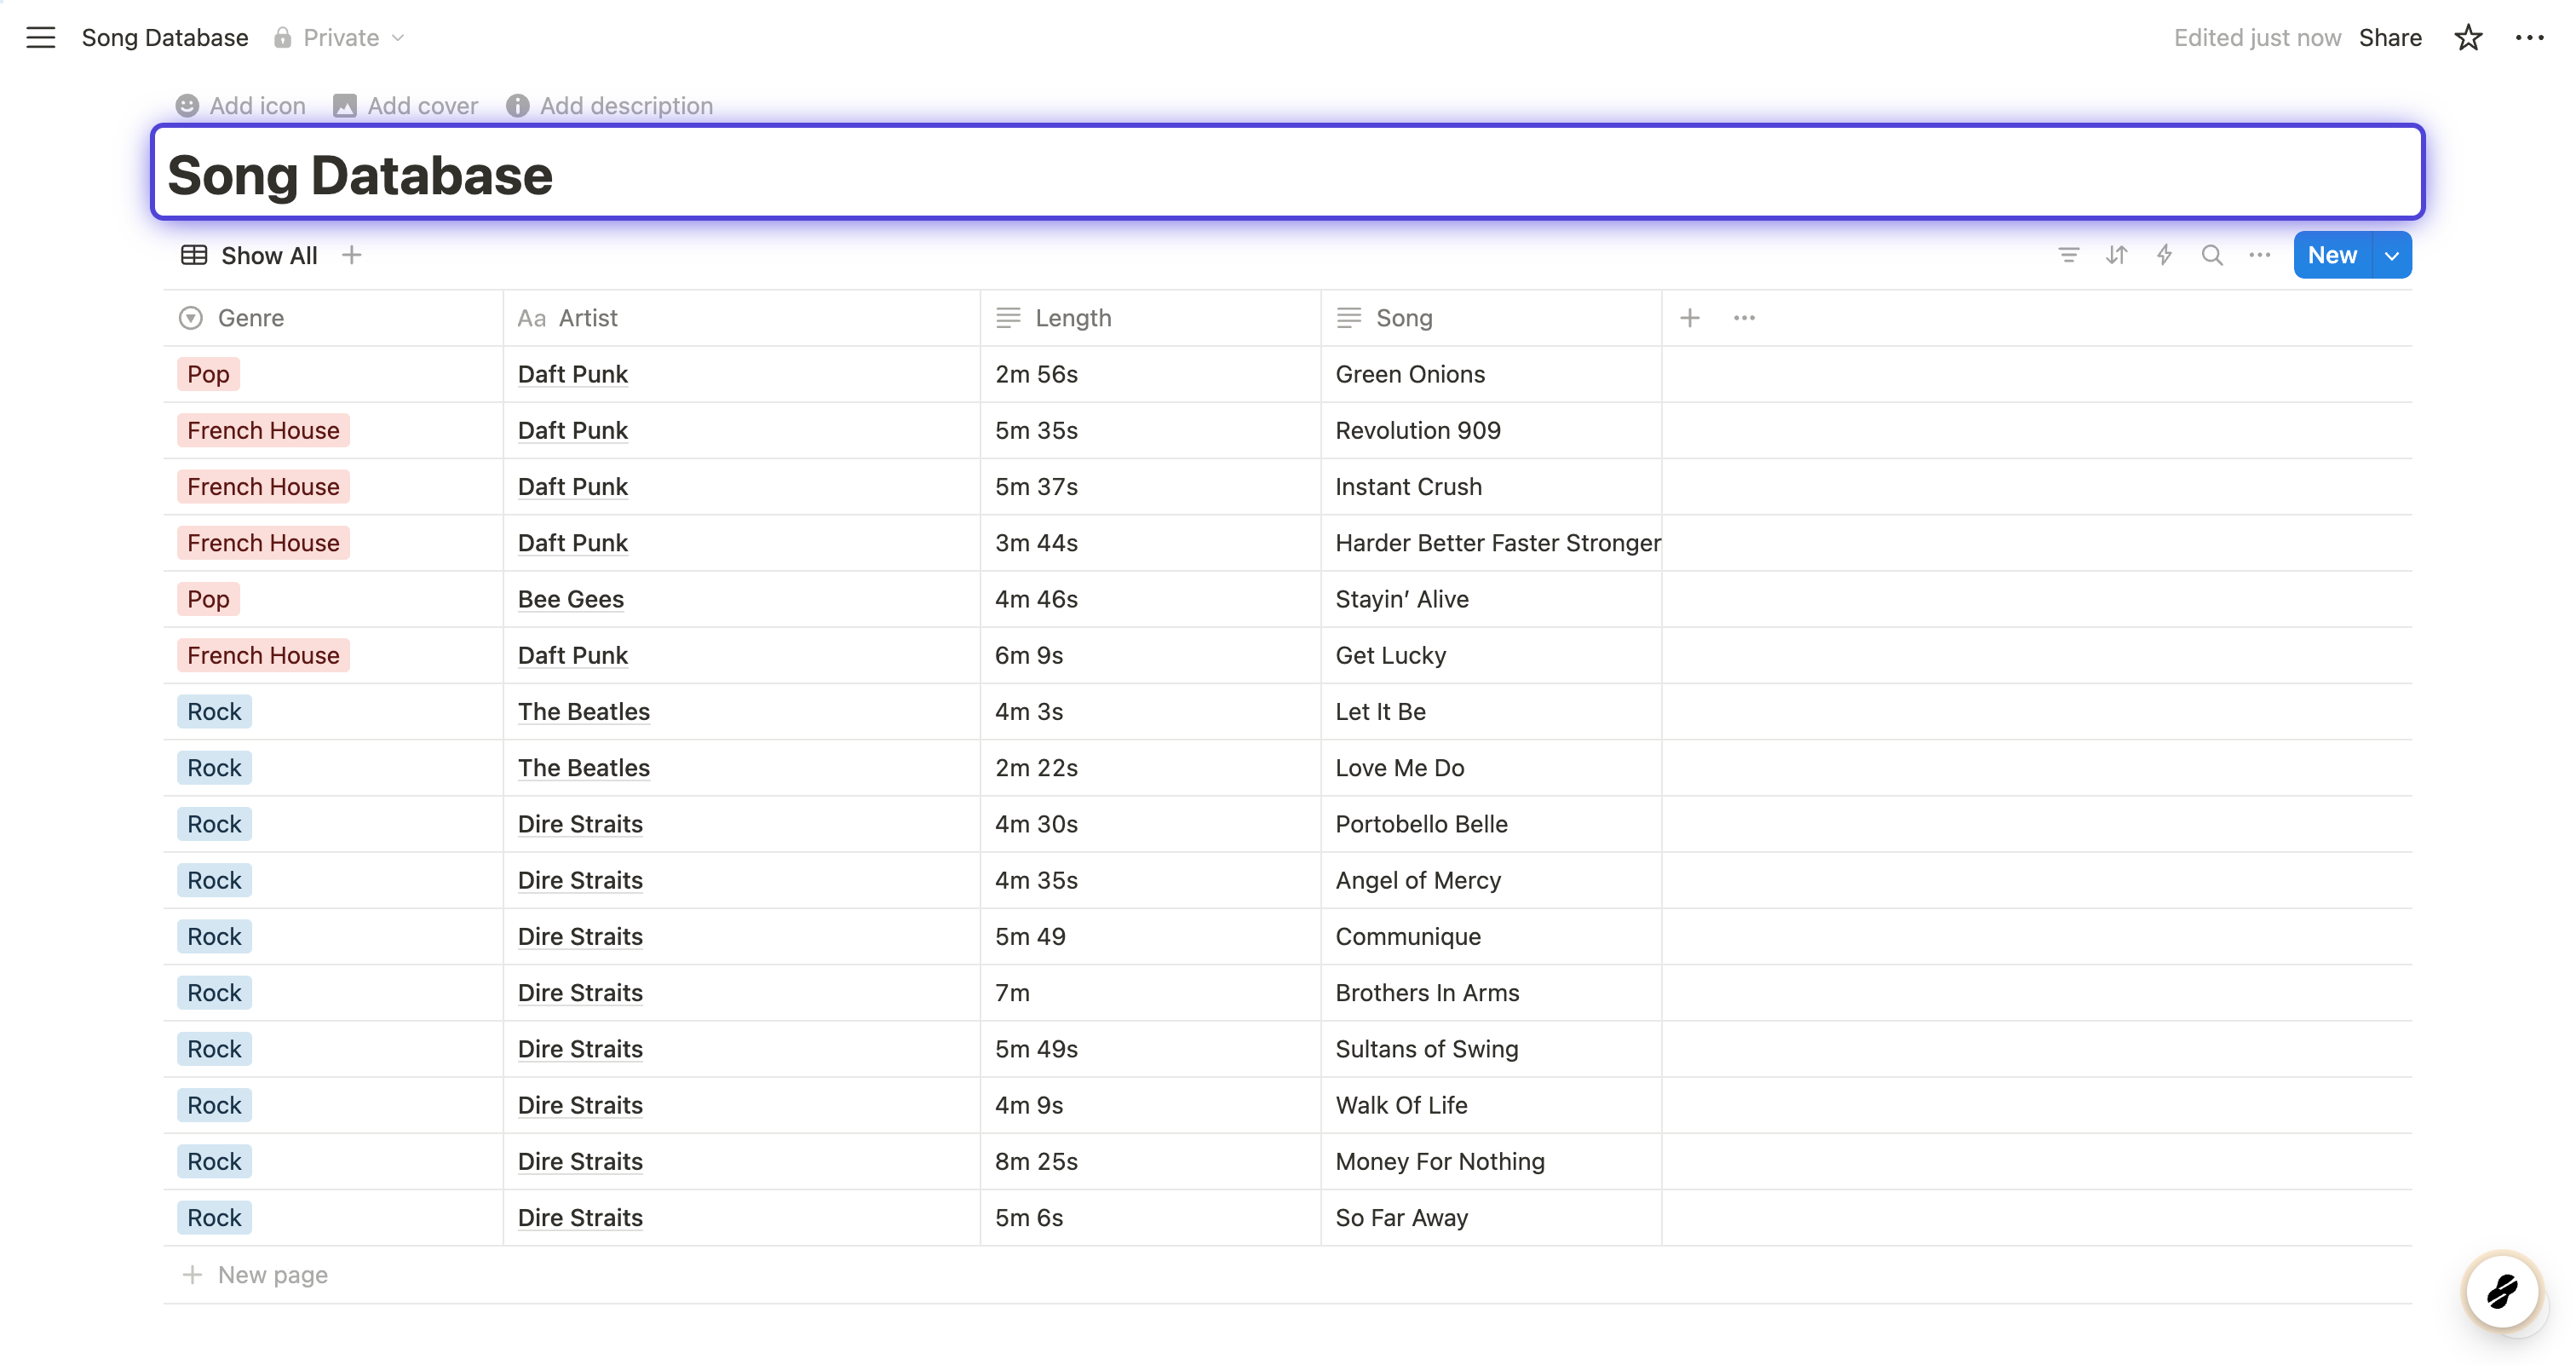
Task: Add a new view with plus icon
Action: 351,255
